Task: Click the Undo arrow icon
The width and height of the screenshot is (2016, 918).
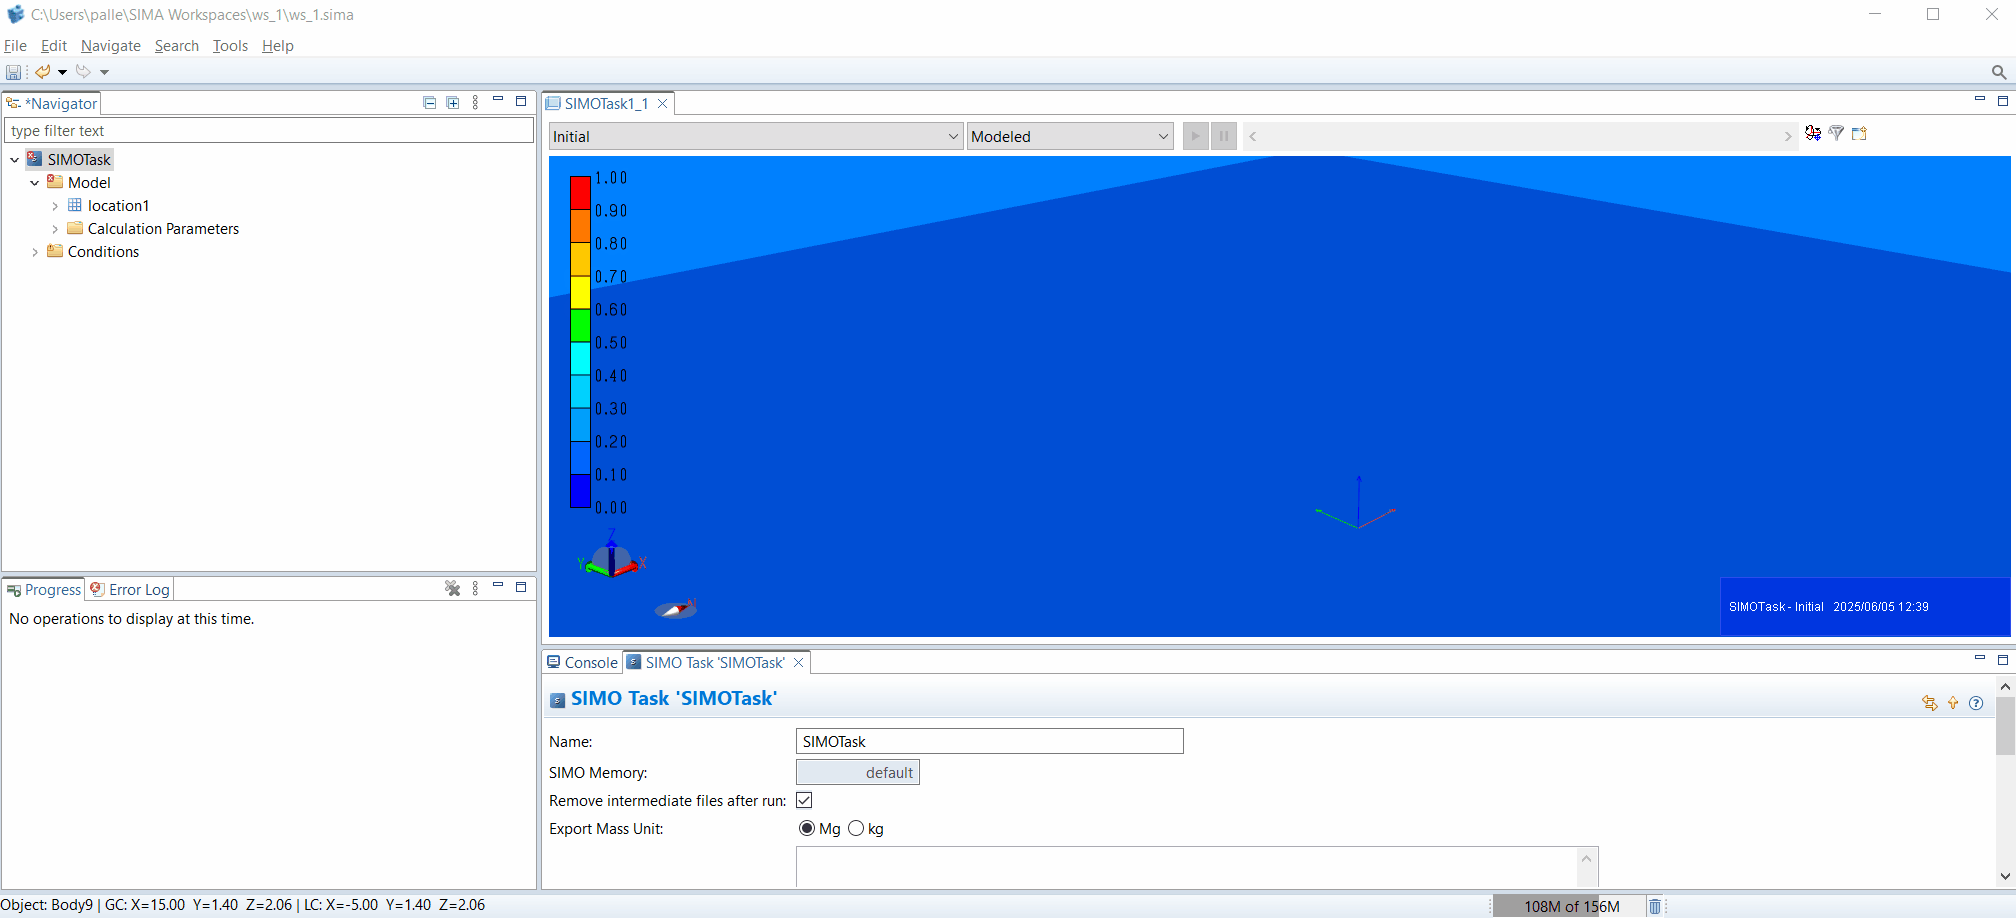Action: (x=42, y=72)
